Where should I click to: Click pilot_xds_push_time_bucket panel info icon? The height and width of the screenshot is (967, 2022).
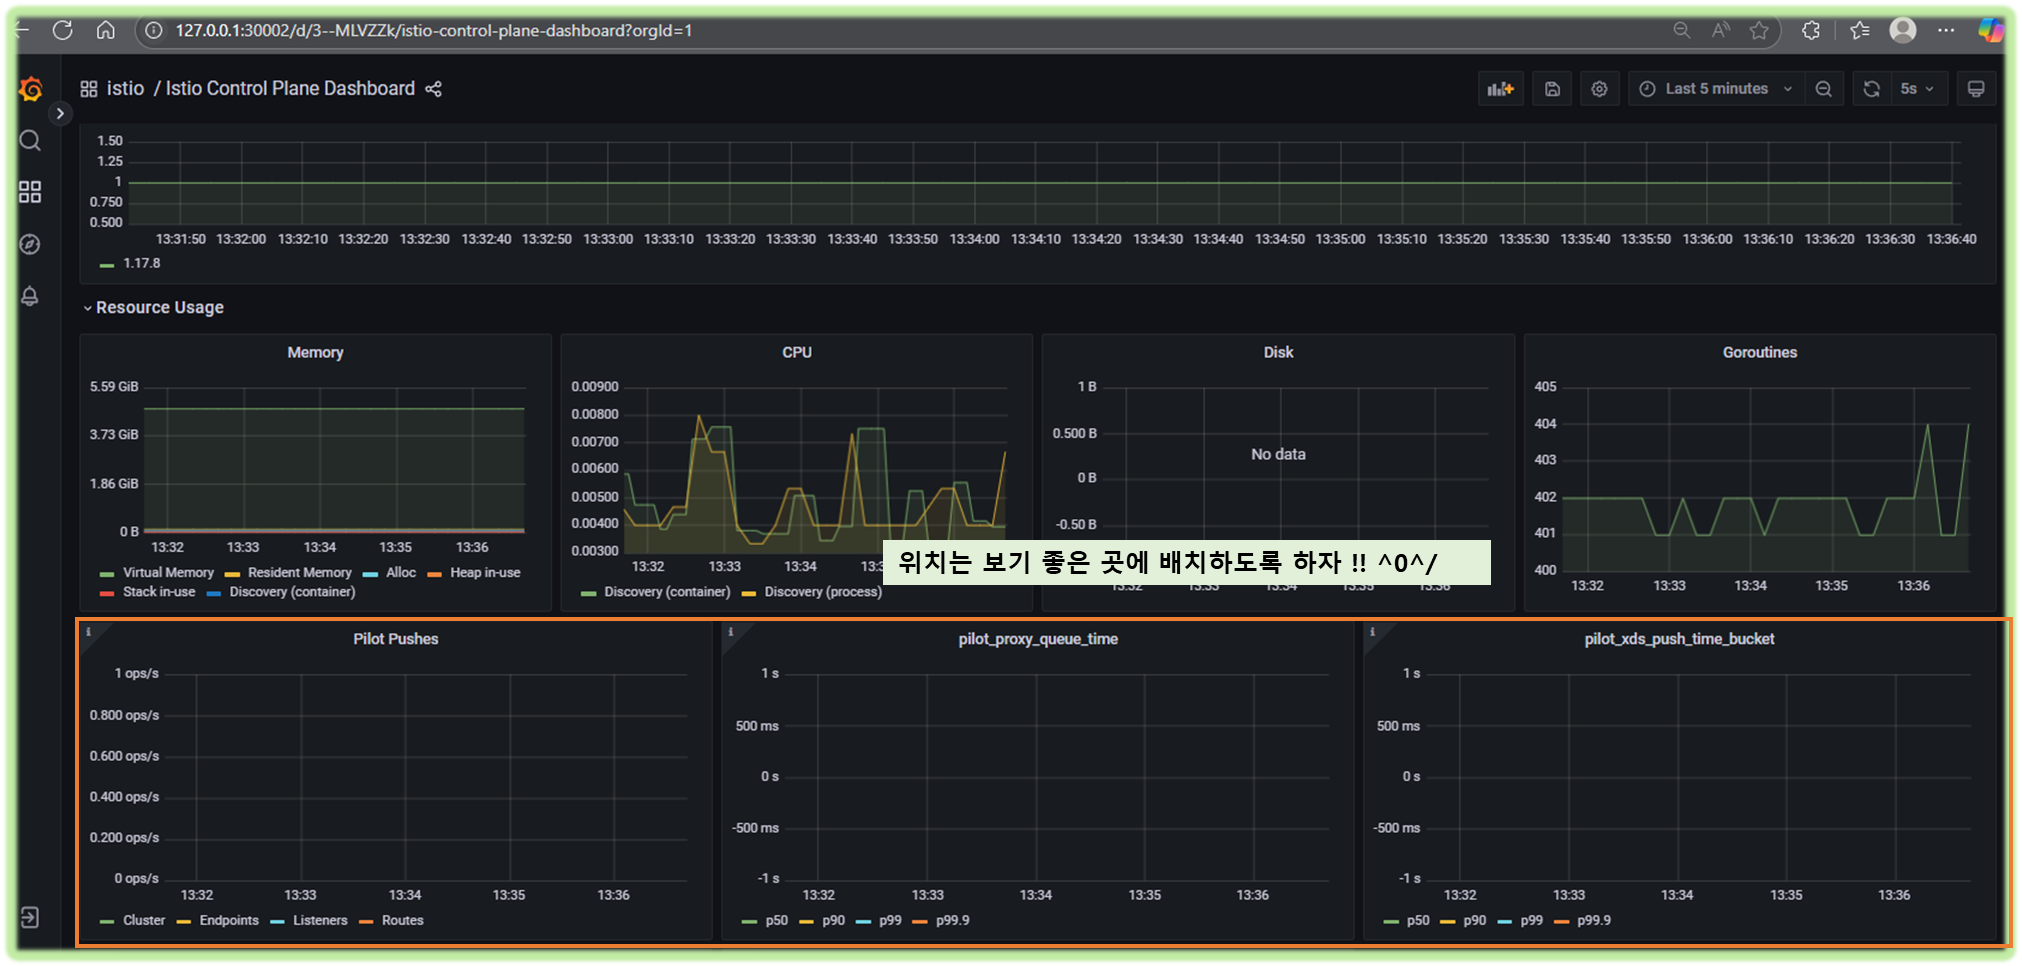[x=1373, y=632]
